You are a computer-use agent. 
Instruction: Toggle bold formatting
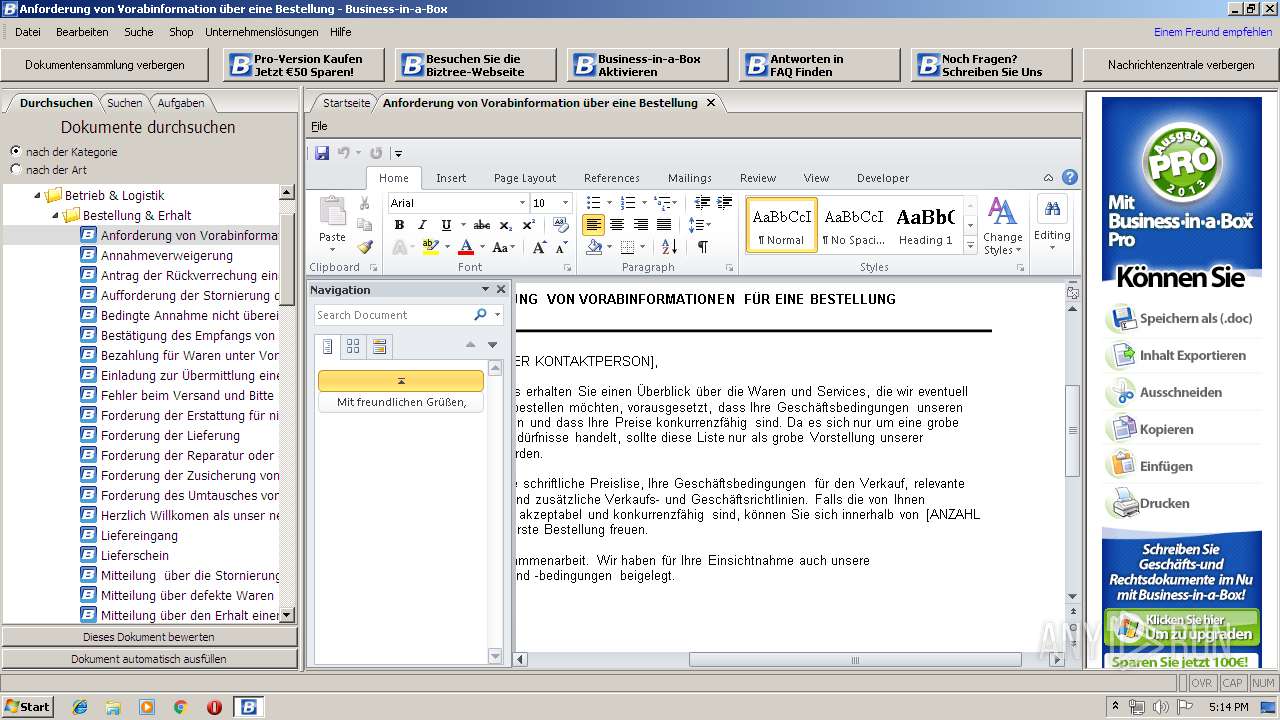(399, 225)
